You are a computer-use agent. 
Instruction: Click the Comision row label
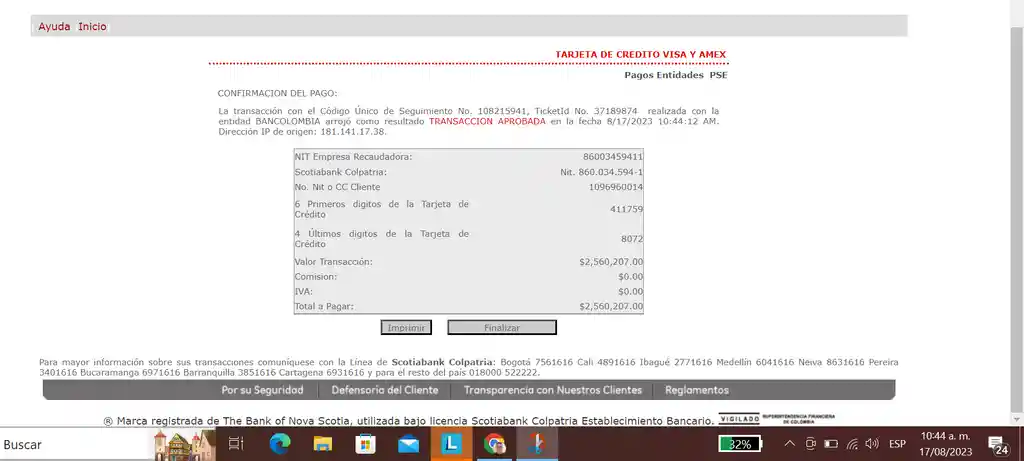coord(316,277)
